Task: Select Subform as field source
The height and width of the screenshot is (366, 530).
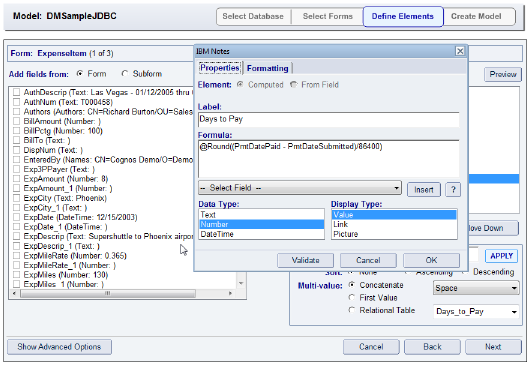Action: 125,73
